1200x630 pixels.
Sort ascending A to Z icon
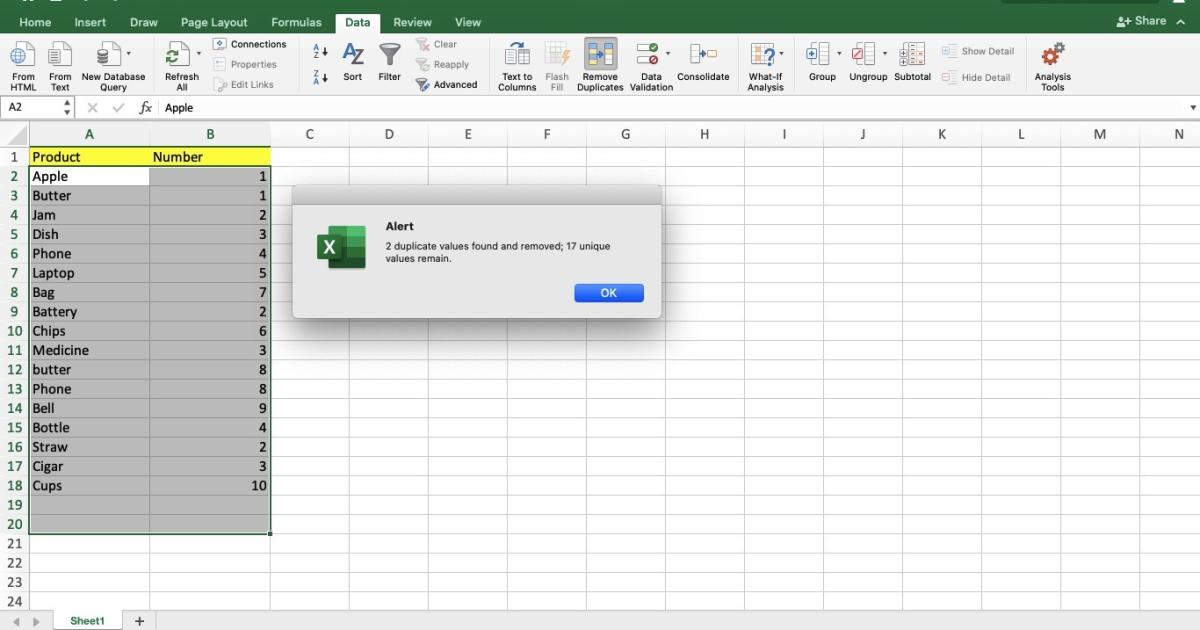[x=320, y=51]
